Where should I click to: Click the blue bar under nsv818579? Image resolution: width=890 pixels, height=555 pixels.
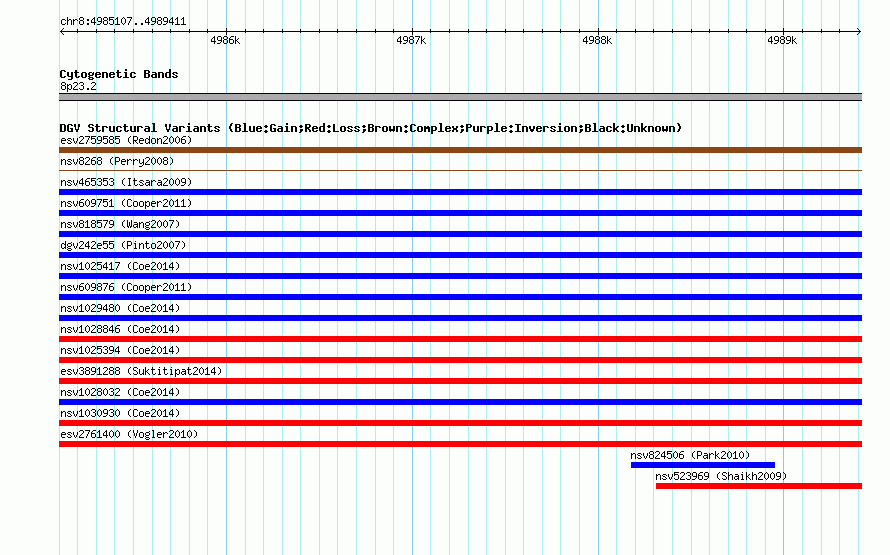coord(460,234)
